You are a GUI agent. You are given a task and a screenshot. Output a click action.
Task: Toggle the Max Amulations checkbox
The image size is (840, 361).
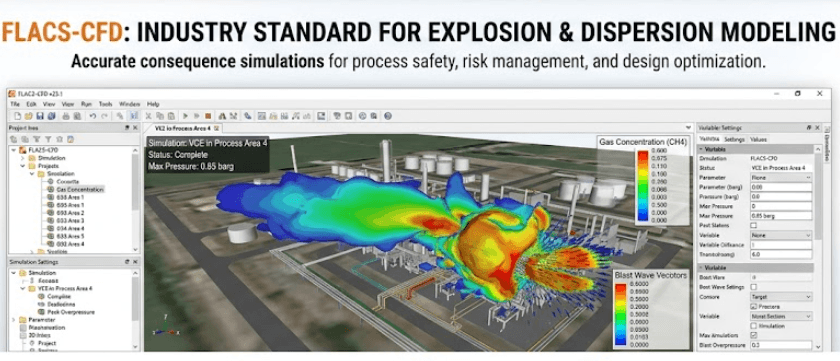click(x=754, y=335)
